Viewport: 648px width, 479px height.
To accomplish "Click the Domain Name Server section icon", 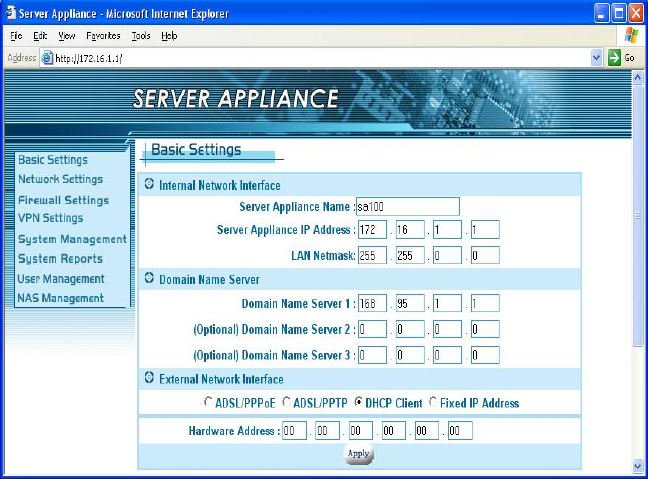I will pos(150,279).
